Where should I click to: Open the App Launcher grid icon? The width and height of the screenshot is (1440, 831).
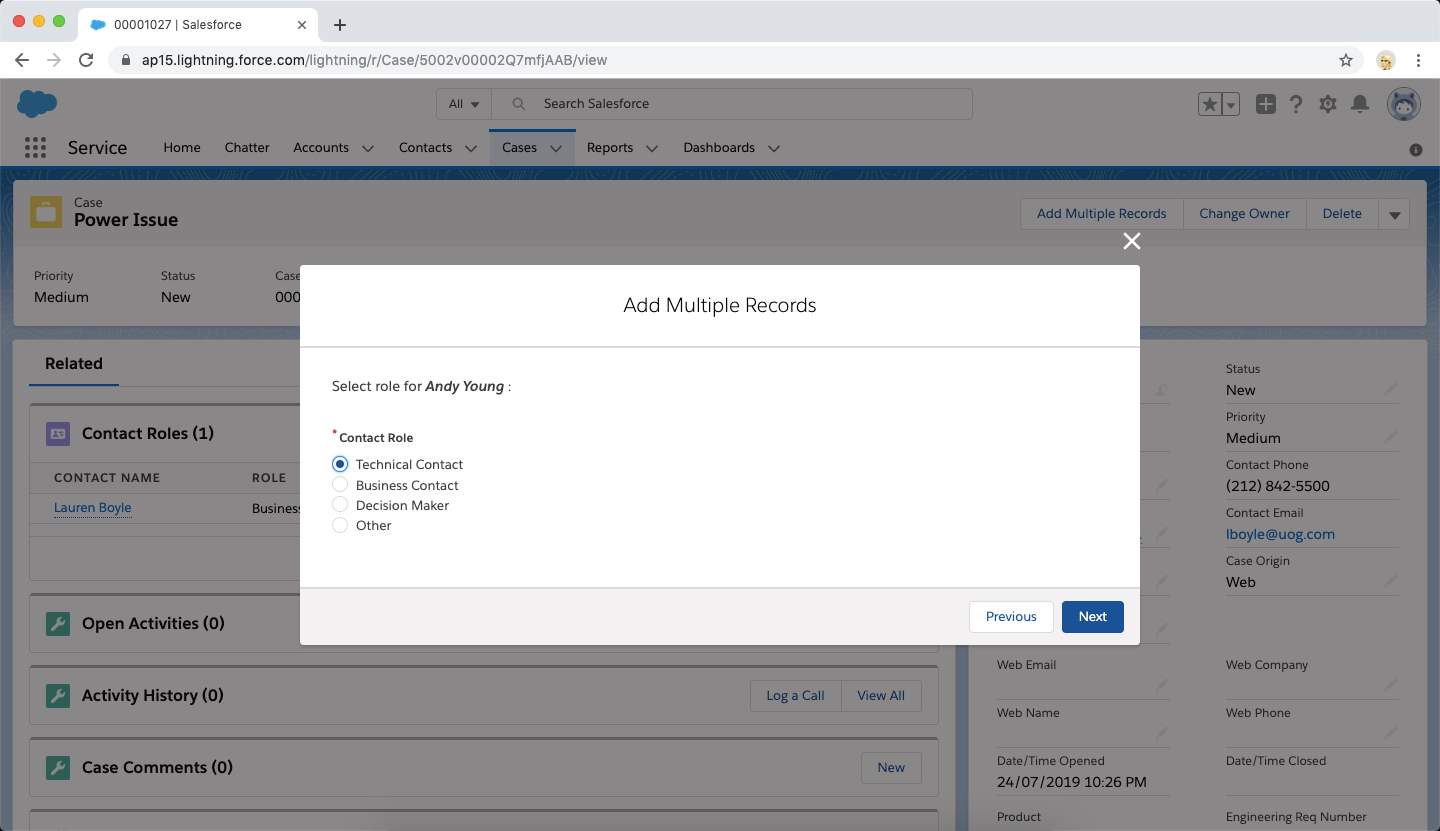35,148
